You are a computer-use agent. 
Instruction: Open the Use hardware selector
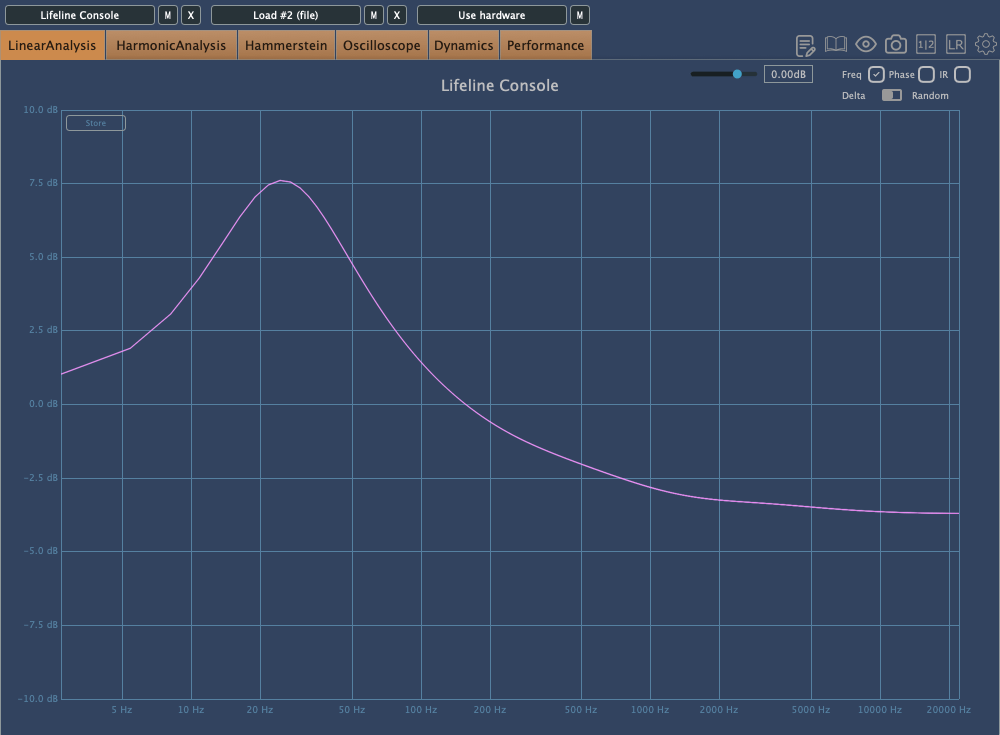click(491, 15)
